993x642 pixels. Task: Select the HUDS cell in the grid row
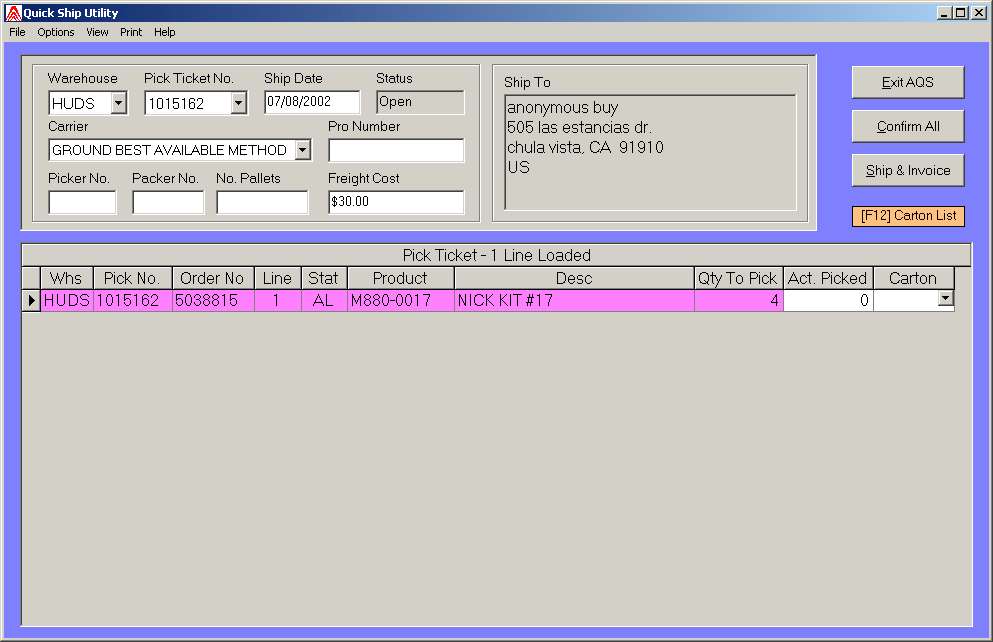coord(66,301)
